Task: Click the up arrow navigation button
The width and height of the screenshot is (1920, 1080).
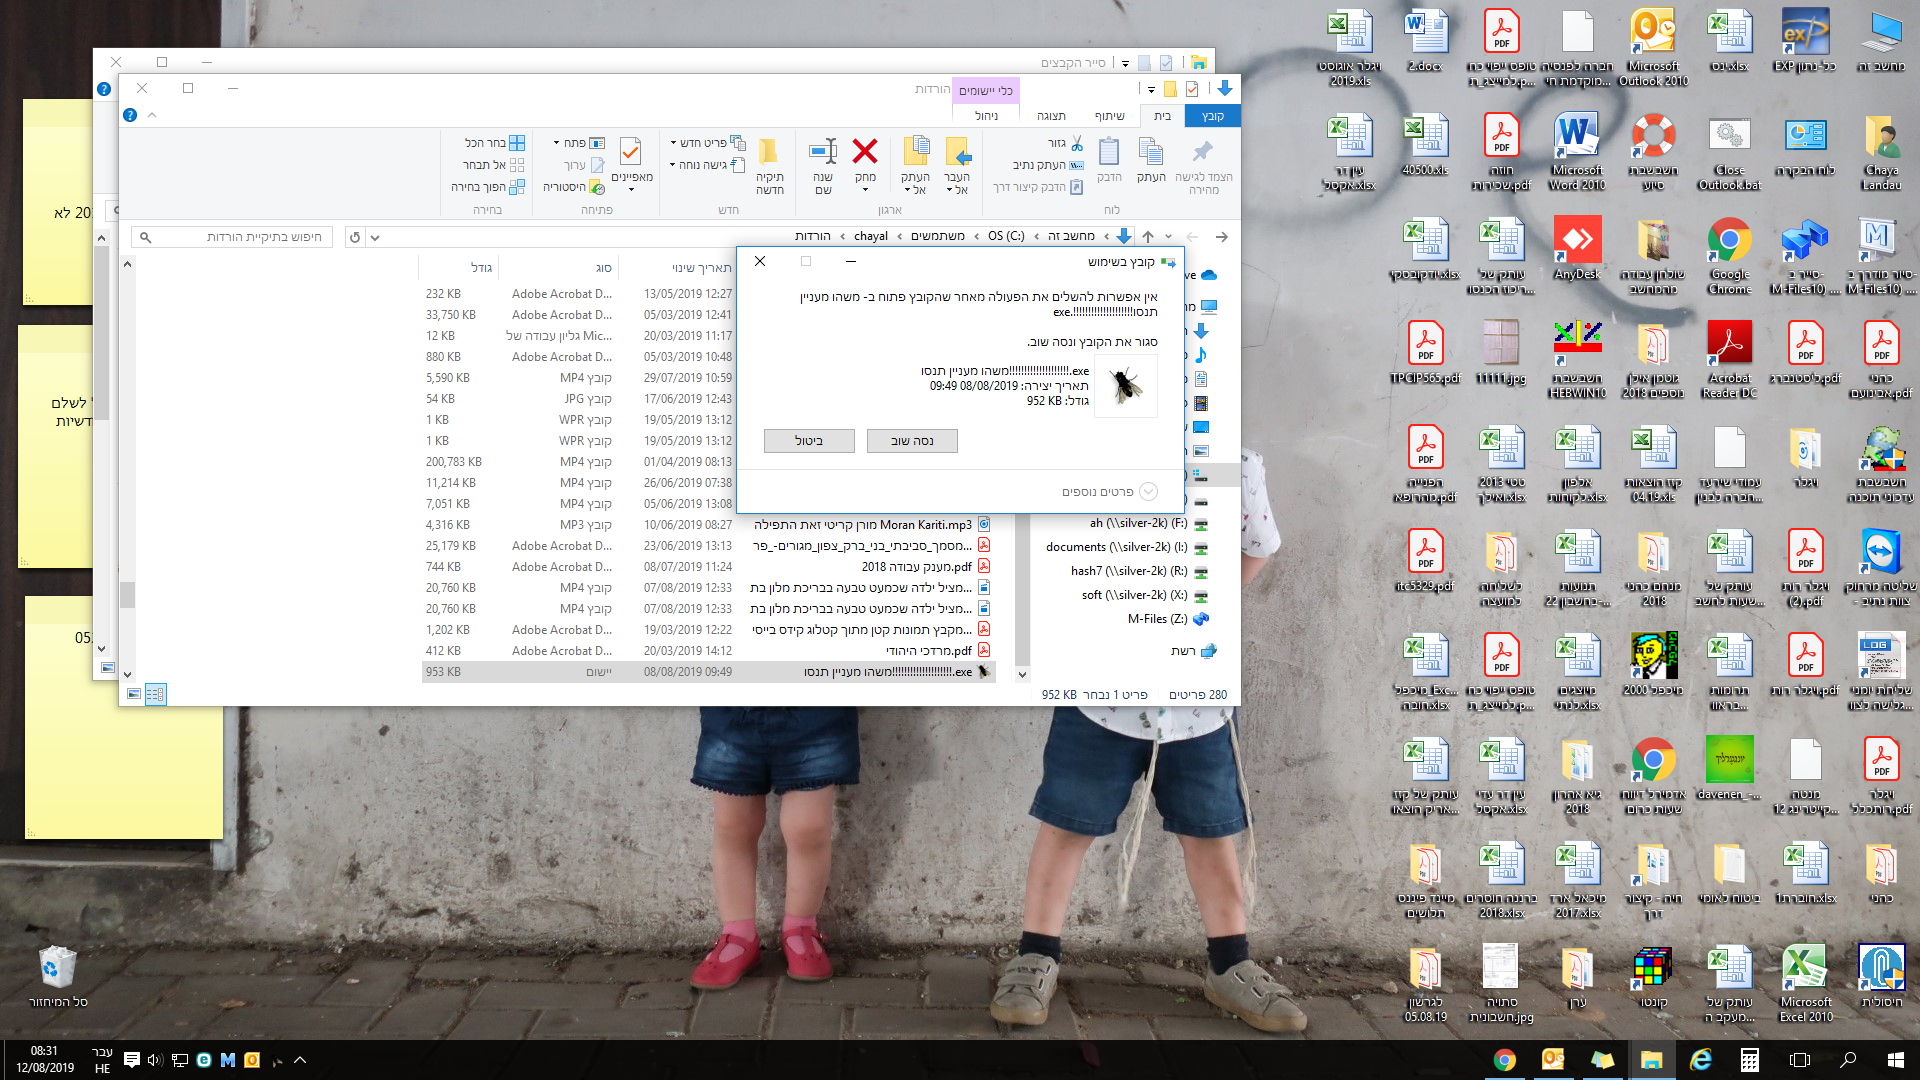Action: [x=1148, y=237]
